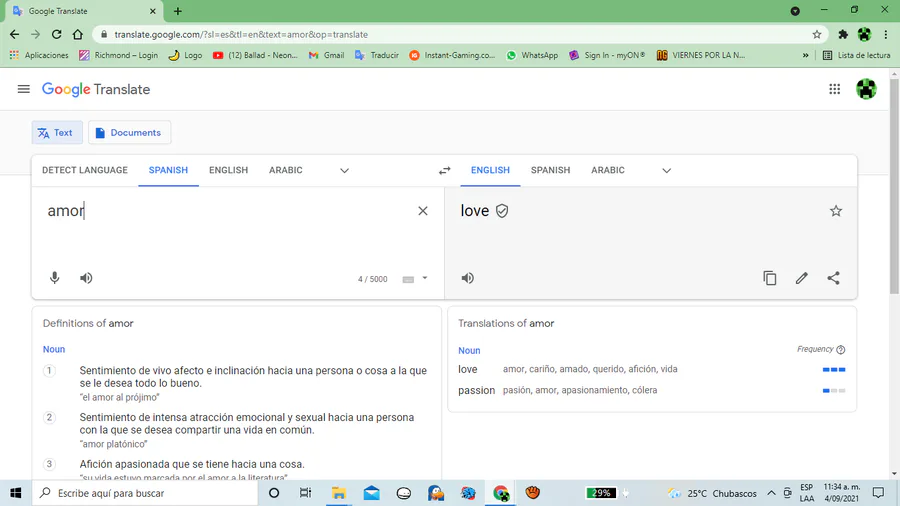This screenshot has width=900, height=506.
Task: Open Task View in the taskbar
Action: point(305,493)
